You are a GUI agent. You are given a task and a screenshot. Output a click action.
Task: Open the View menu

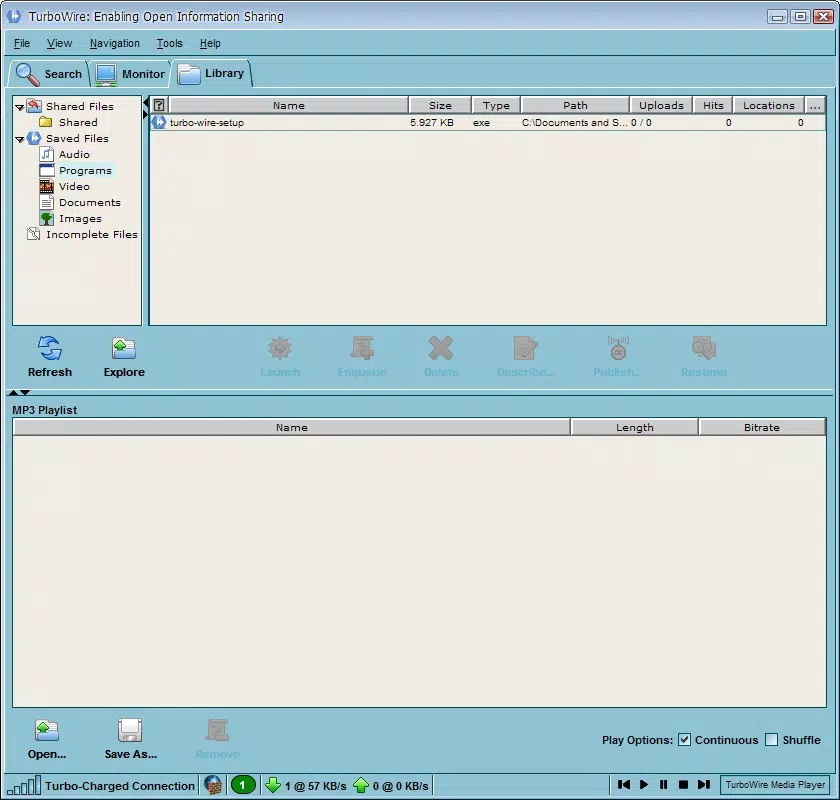coord(59,43)
